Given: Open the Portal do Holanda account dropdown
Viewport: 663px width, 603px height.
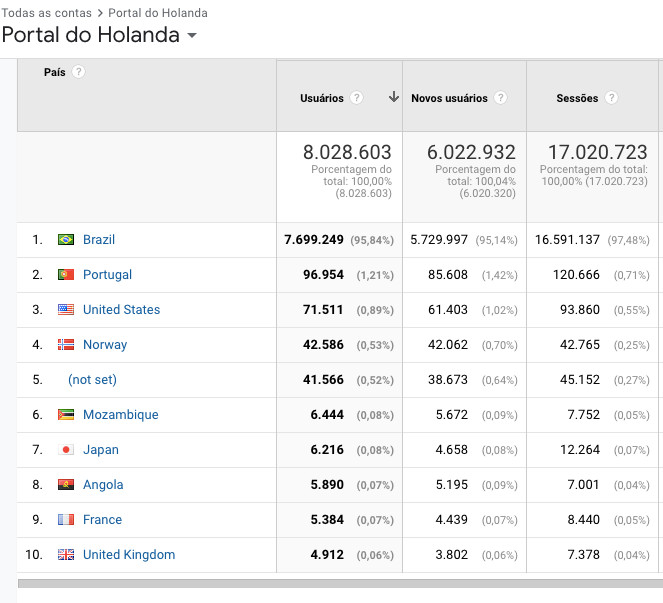Looking at the screenshot, I should click(191, 37).
